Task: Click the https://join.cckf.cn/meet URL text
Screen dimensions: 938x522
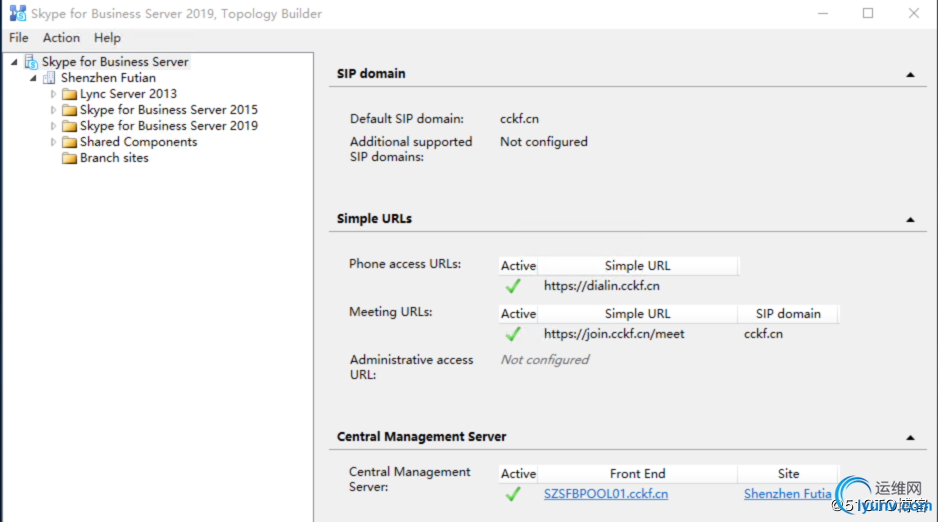Action: pyautogui.click(x=614, y=334)
